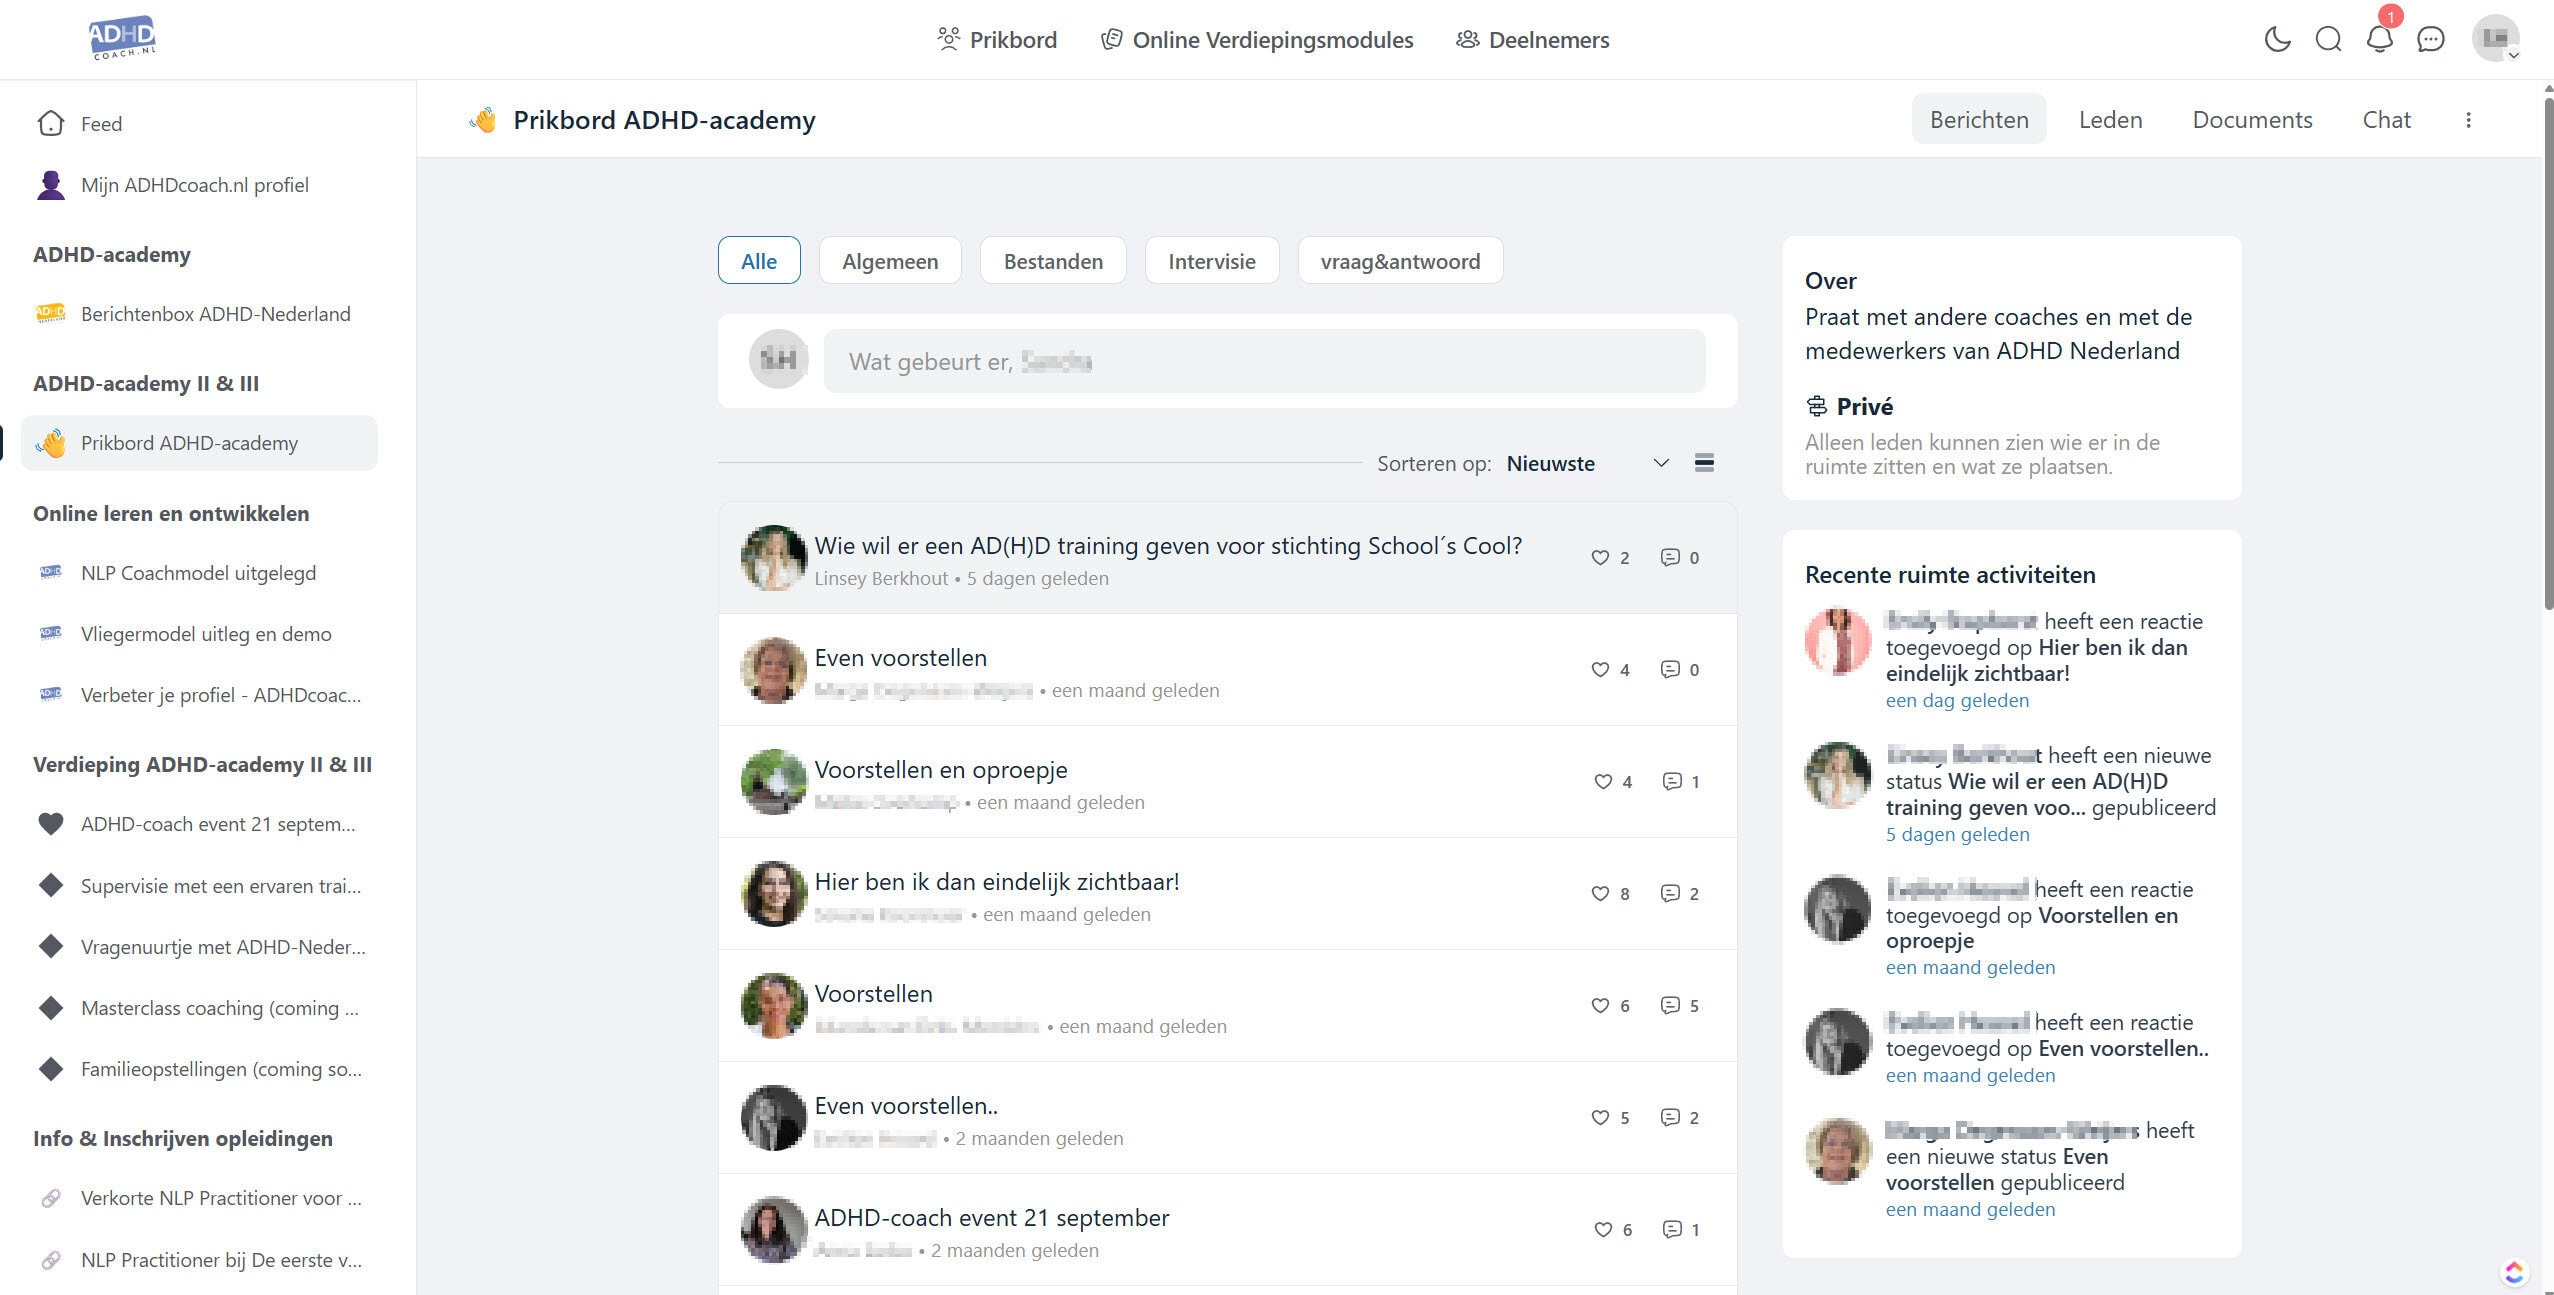Switch to Berichten tab
Viewport: 2554px width, 1295px height.
pyautogui.click(x=1979, y=120)
